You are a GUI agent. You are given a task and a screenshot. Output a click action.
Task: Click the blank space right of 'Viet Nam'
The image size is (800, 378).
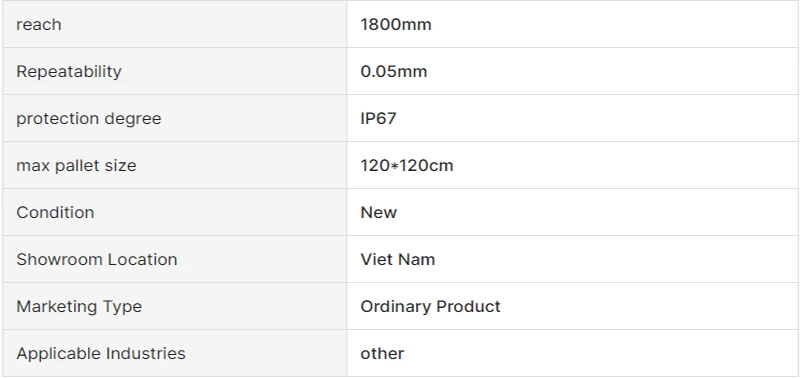point(617,259)
